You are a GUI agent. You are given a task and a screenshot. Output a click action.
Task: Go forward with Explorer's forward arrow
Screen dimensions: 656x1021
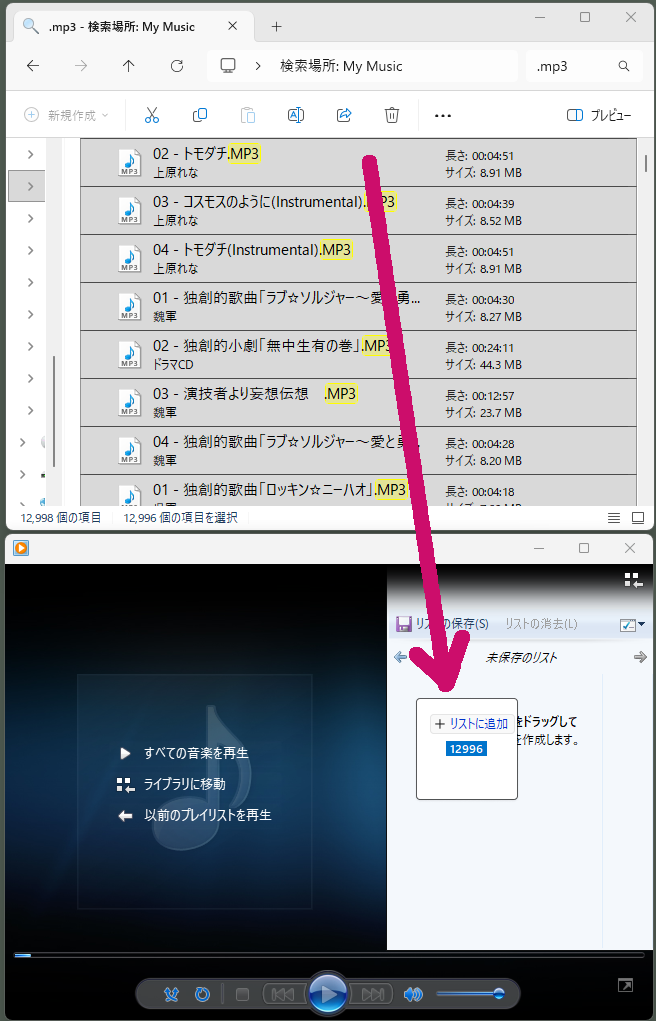pos(81,66)
